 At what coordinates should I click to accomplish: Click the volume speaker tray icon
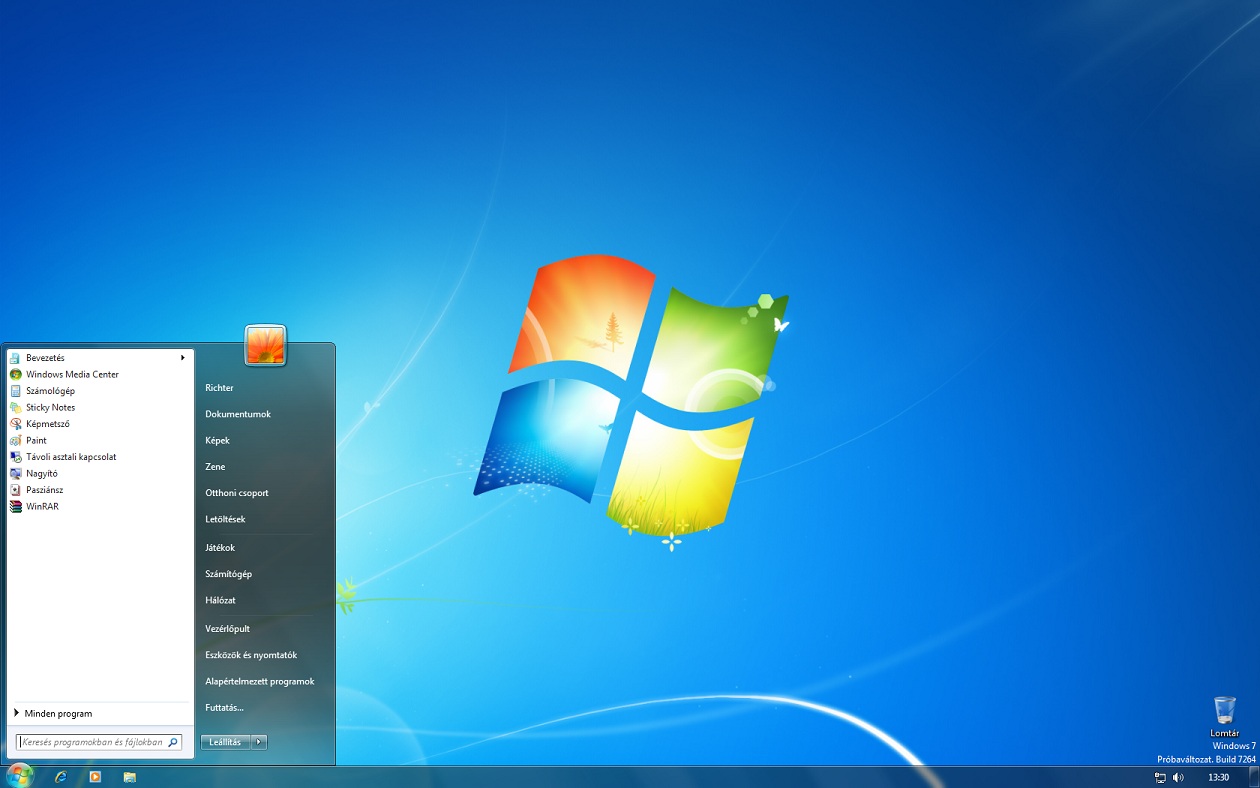point(1178,777)
